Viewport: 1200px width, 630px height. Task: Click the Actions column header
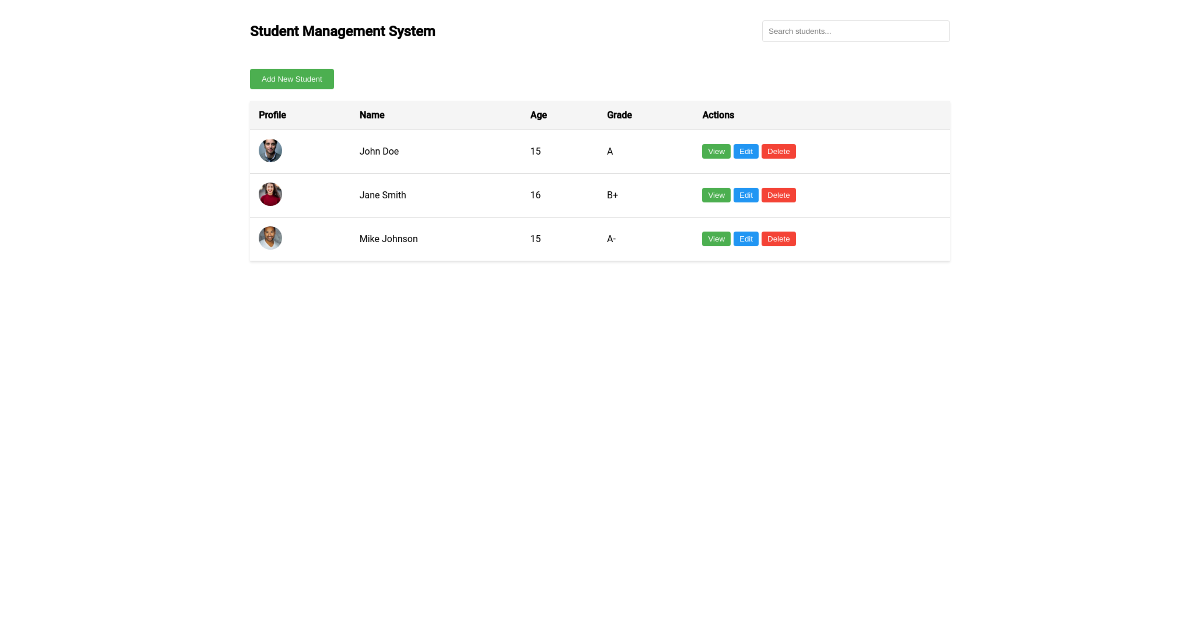(718, 115)
